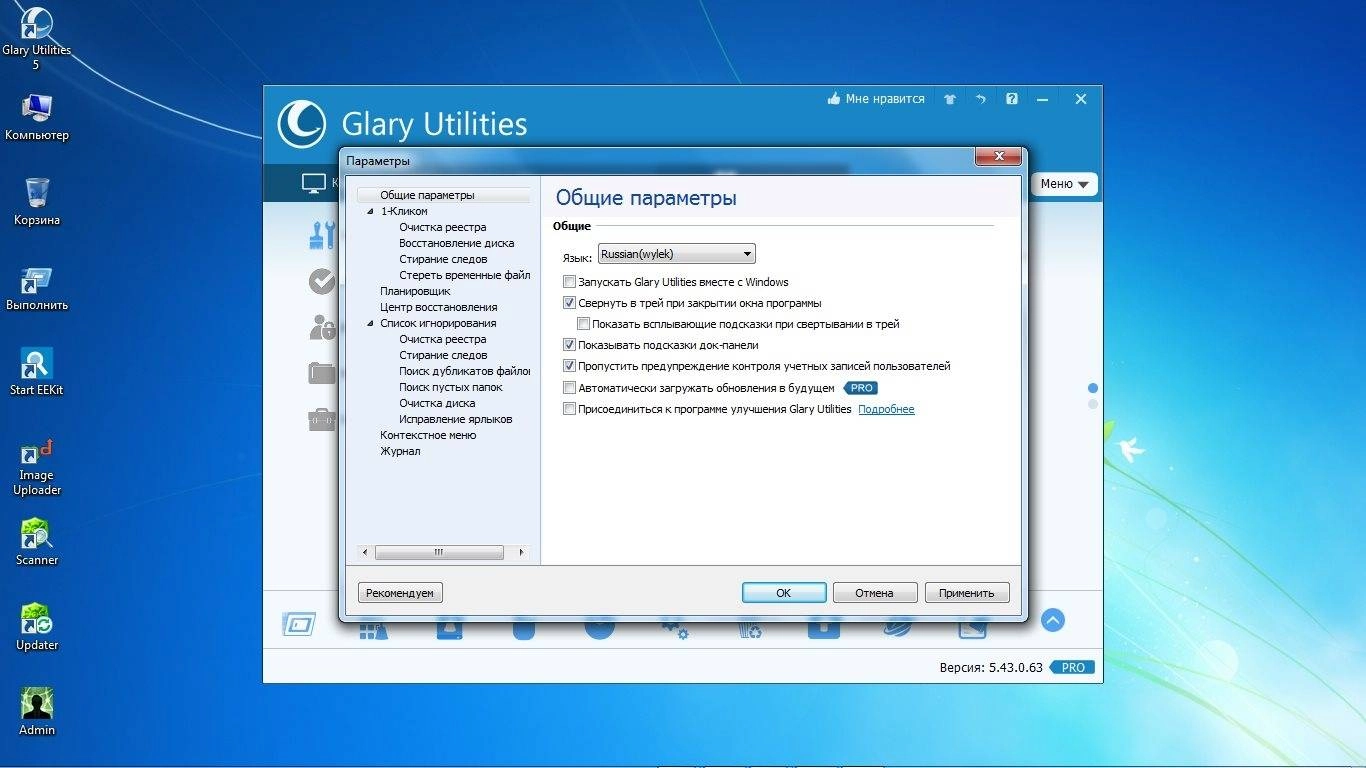
Task: Click the curved undo arrow icon in title bar
Action: coord(981,99)
